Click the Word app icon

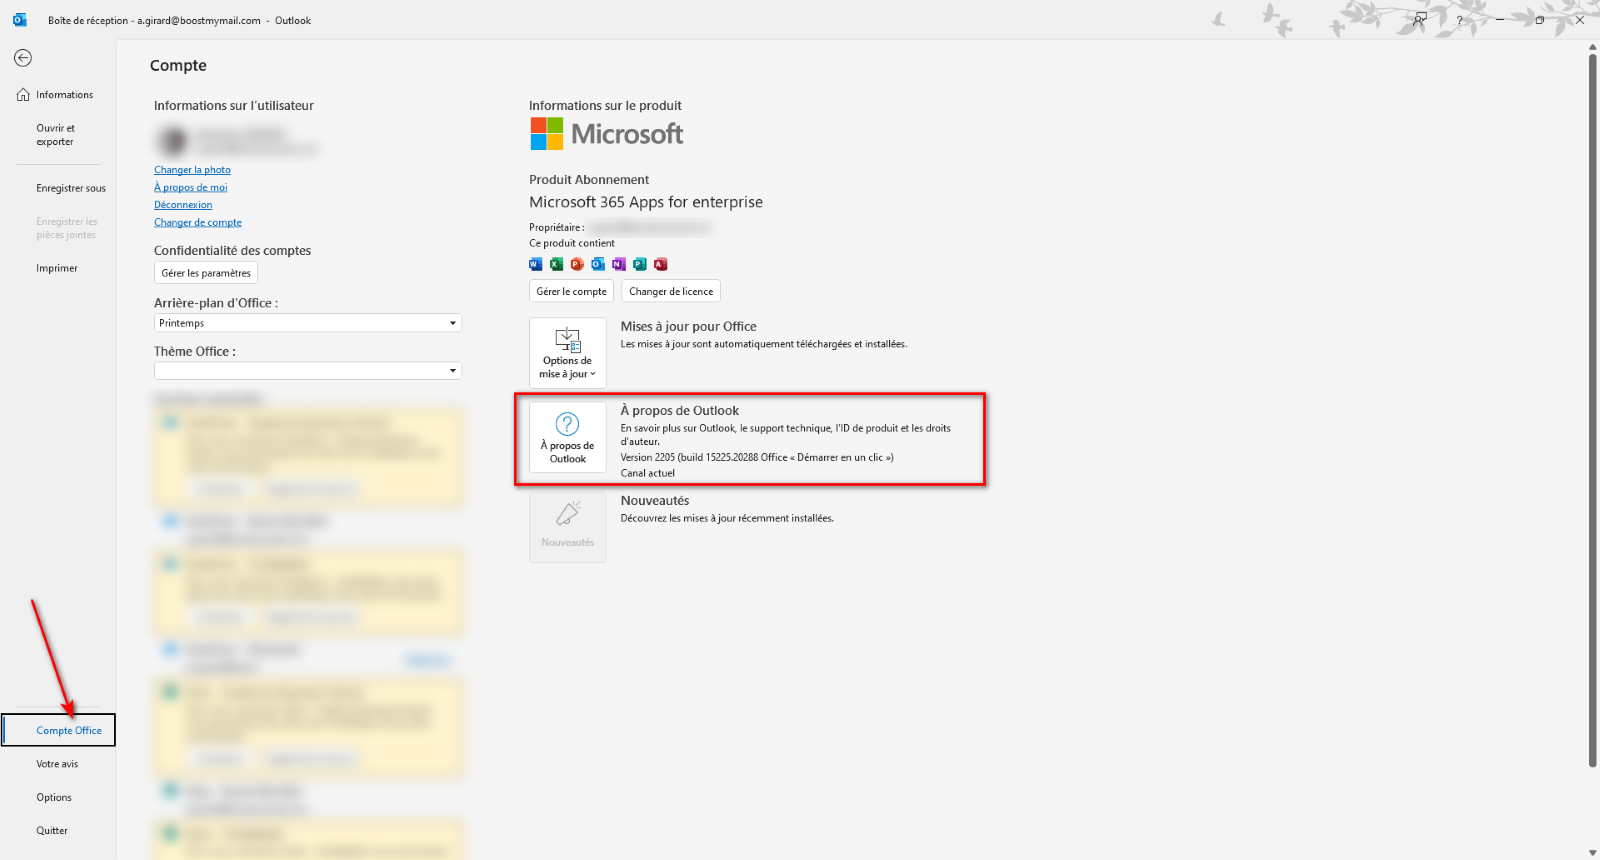pyautogui.click(x=536, y=264)
